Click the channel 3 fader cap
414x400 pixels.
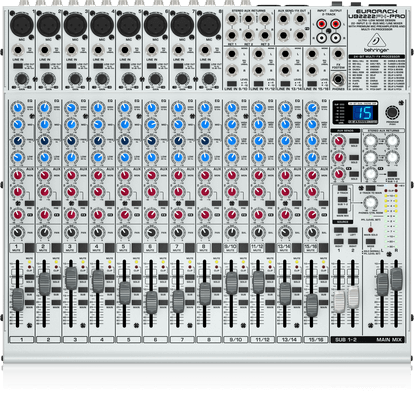coord(71,278)
